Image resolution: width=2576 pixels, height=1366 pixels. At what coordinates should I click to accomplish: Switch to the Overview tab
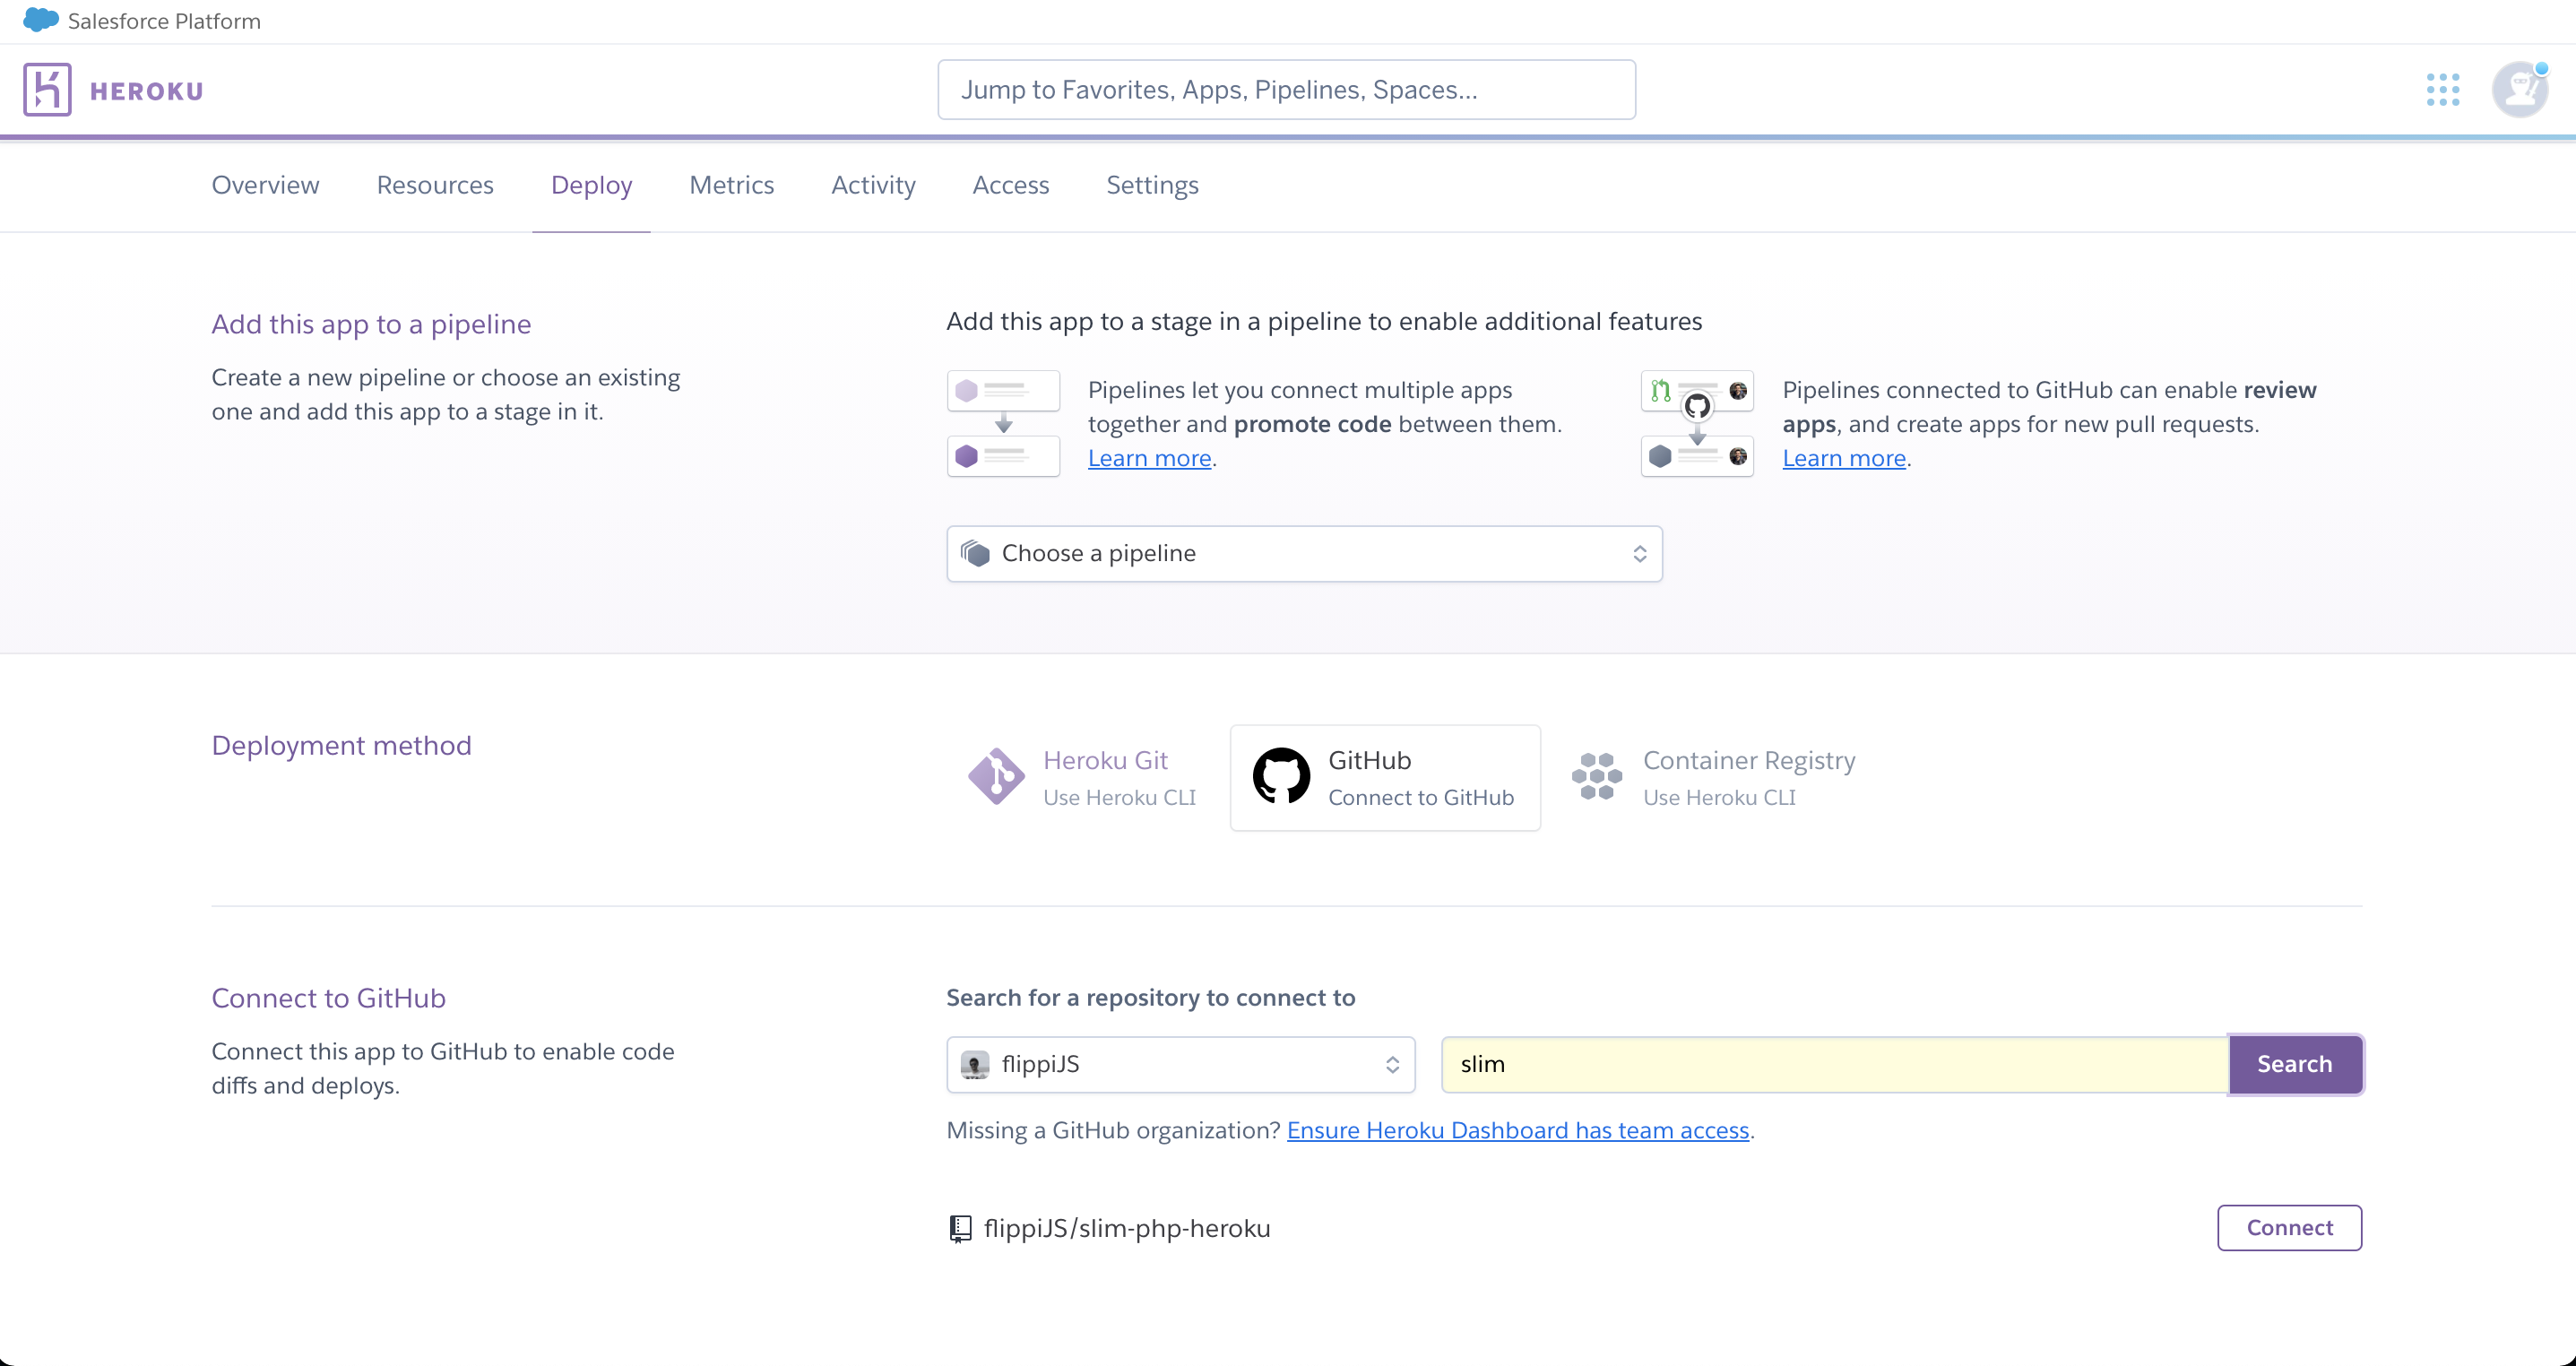(x=266, y=184)
